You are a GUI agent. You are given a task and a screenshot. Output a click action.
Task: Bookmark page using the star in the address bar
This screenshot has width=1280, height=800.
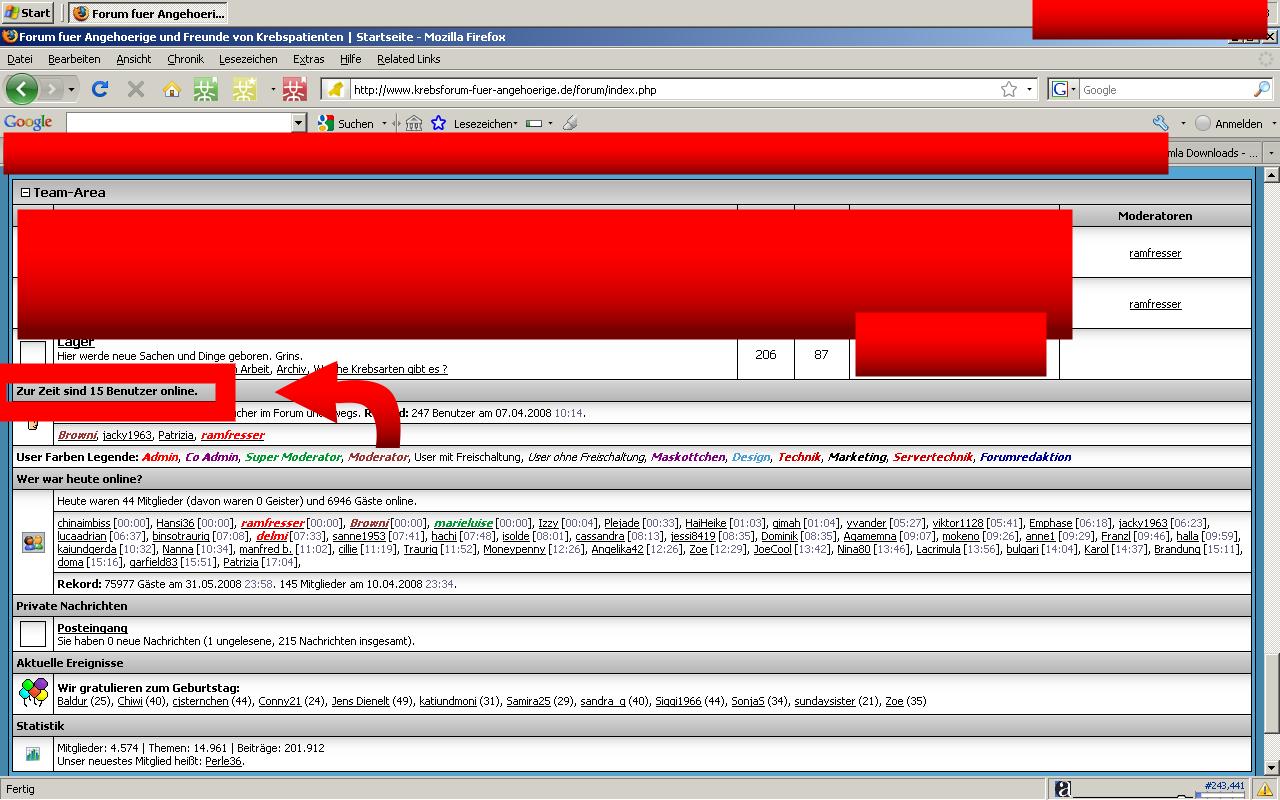point(1009,89)
